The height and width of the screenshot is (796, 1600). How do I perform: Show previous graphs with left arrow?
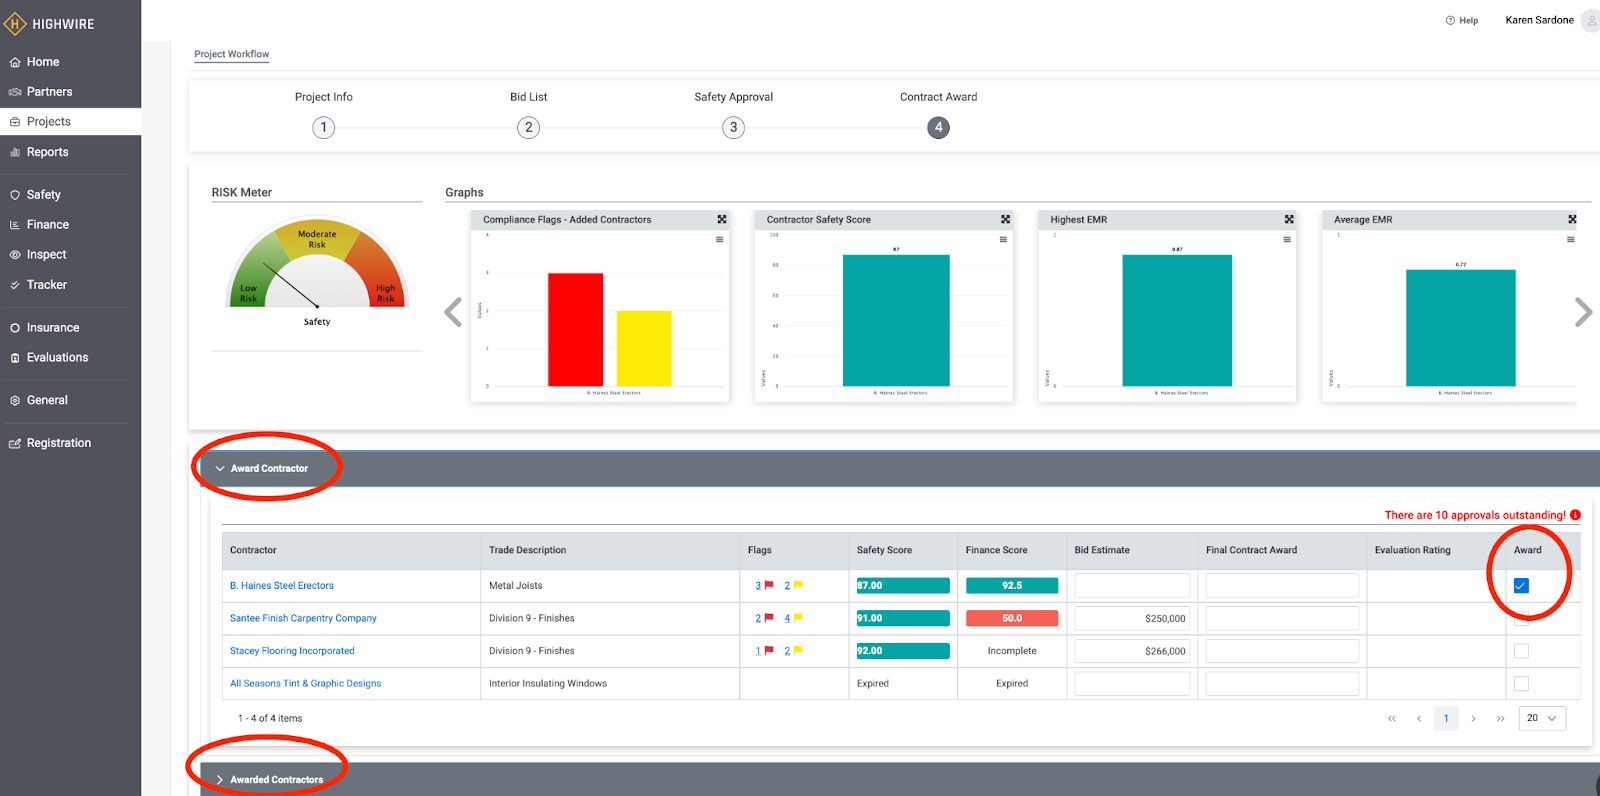coord(453,312)
